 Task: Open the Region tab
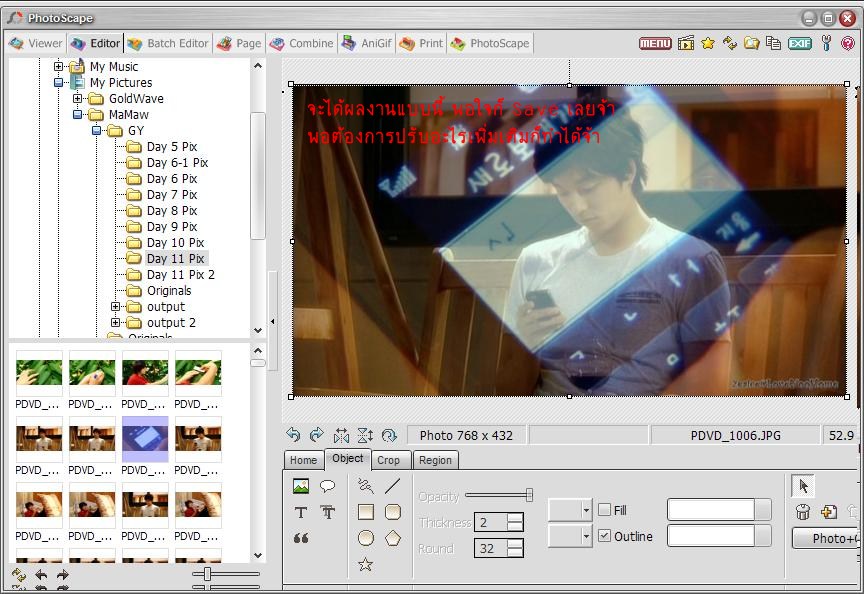[x=435, y=460]
